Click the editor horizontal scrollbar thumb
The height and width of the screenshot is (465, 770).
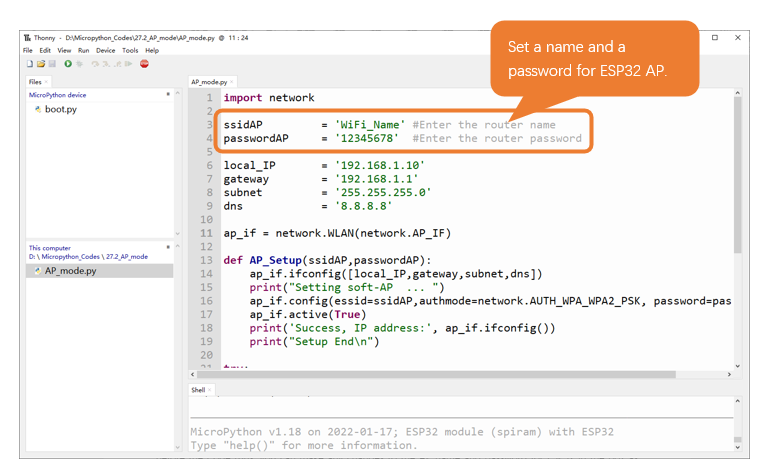coord(436,374)
